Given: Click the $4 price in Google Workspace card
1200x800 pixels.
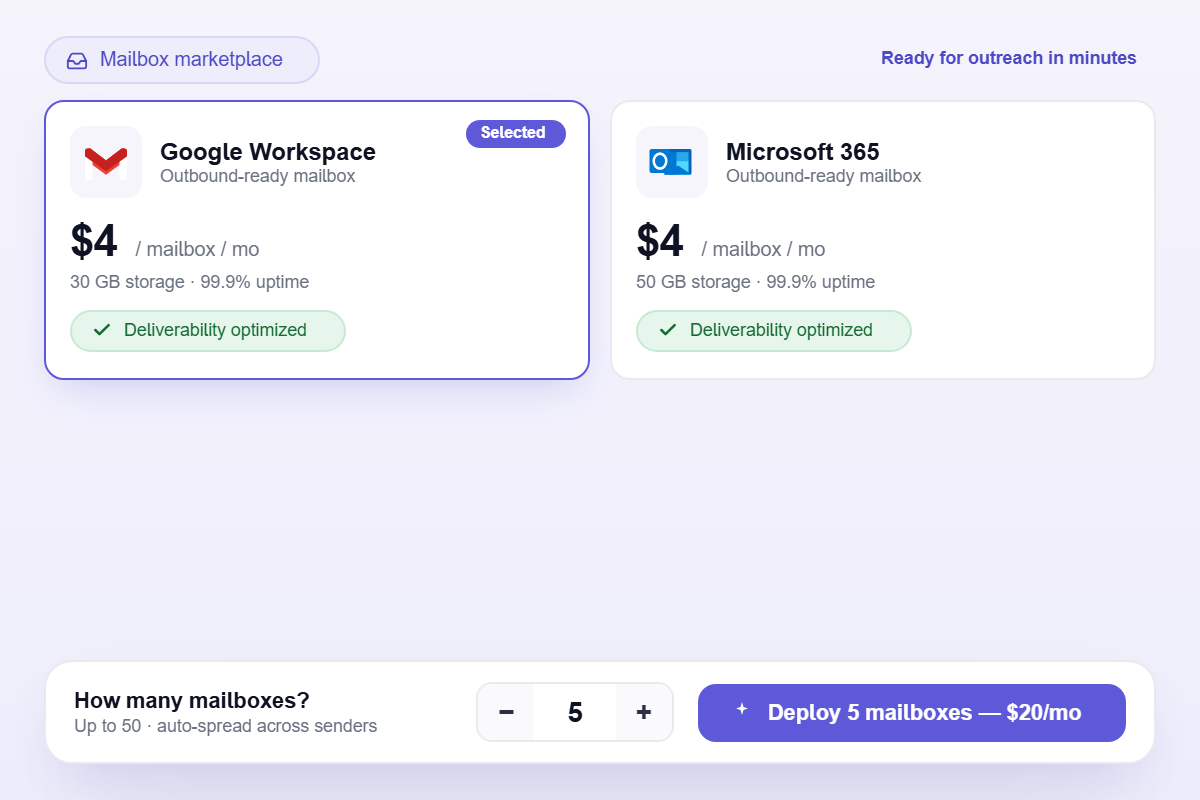Looking at the screenshot, I should click(x=94, y=242).
